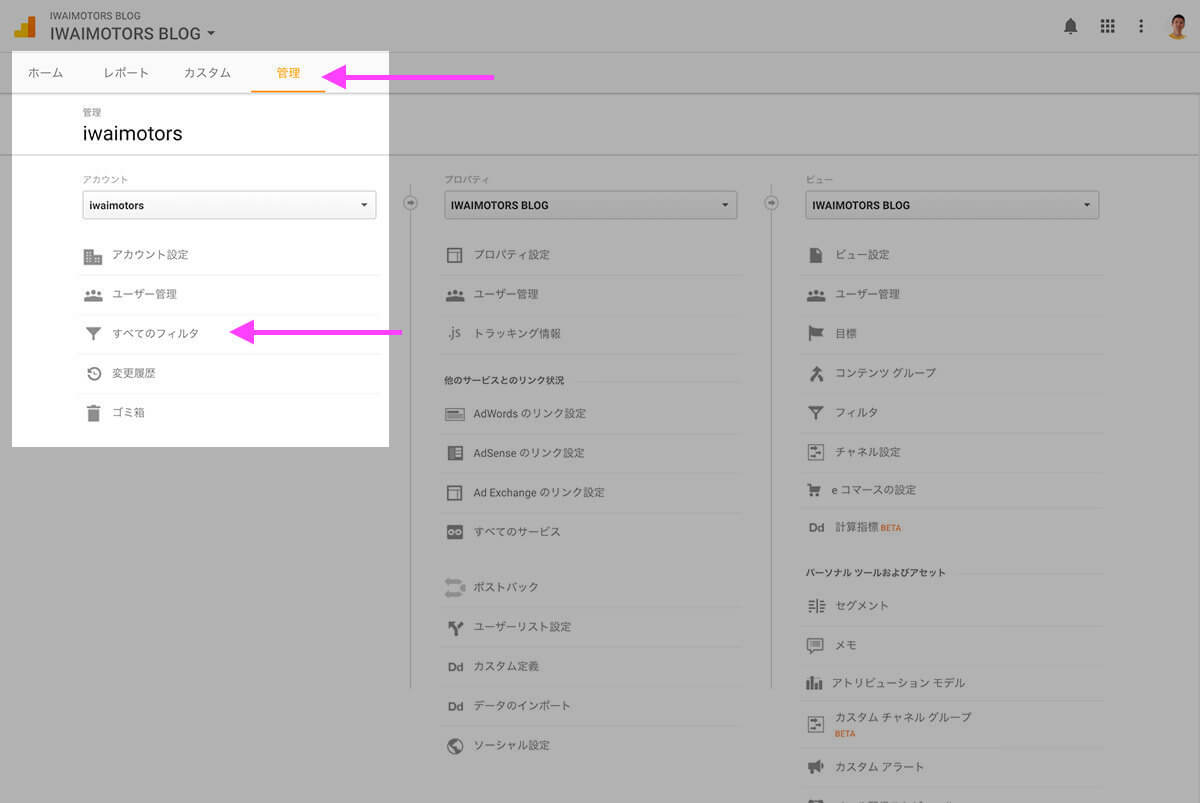Screen dimensions: 1200x803
Task: Click the funnel icon beside すべてのフィルタ
Action: 93,334
